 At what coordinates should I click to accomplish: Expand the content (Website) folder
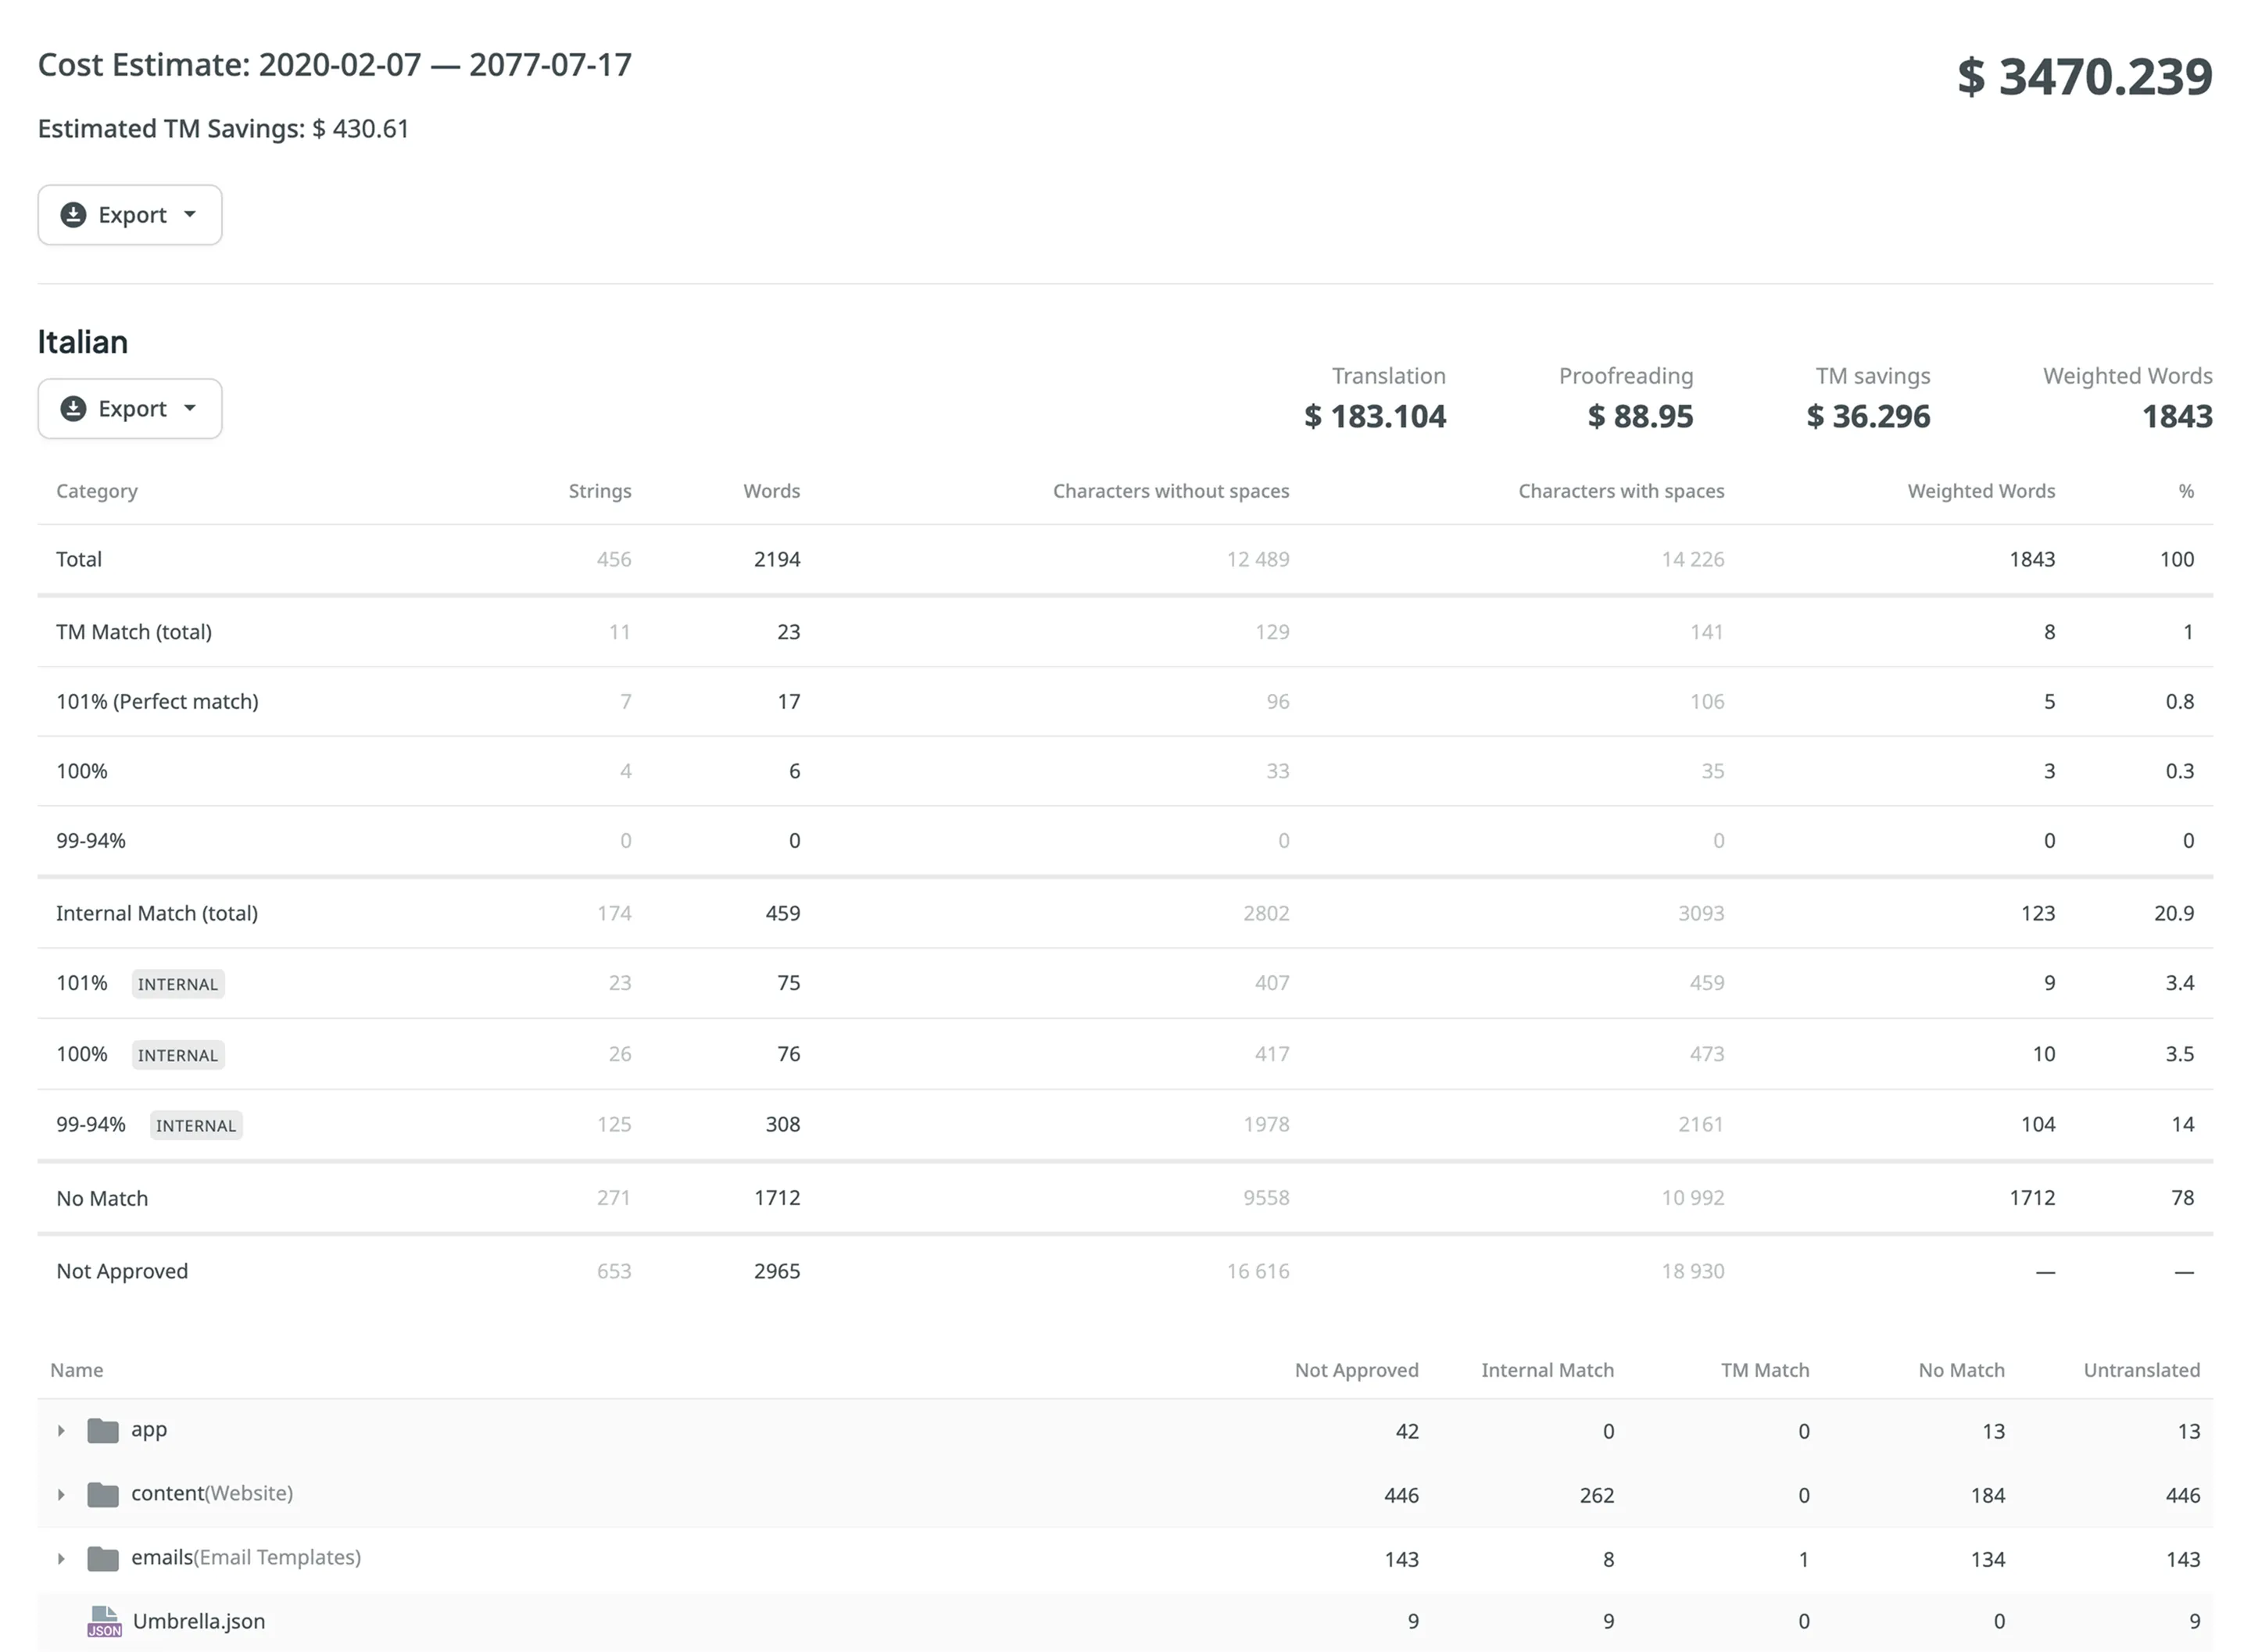[x=61, y=1494]
